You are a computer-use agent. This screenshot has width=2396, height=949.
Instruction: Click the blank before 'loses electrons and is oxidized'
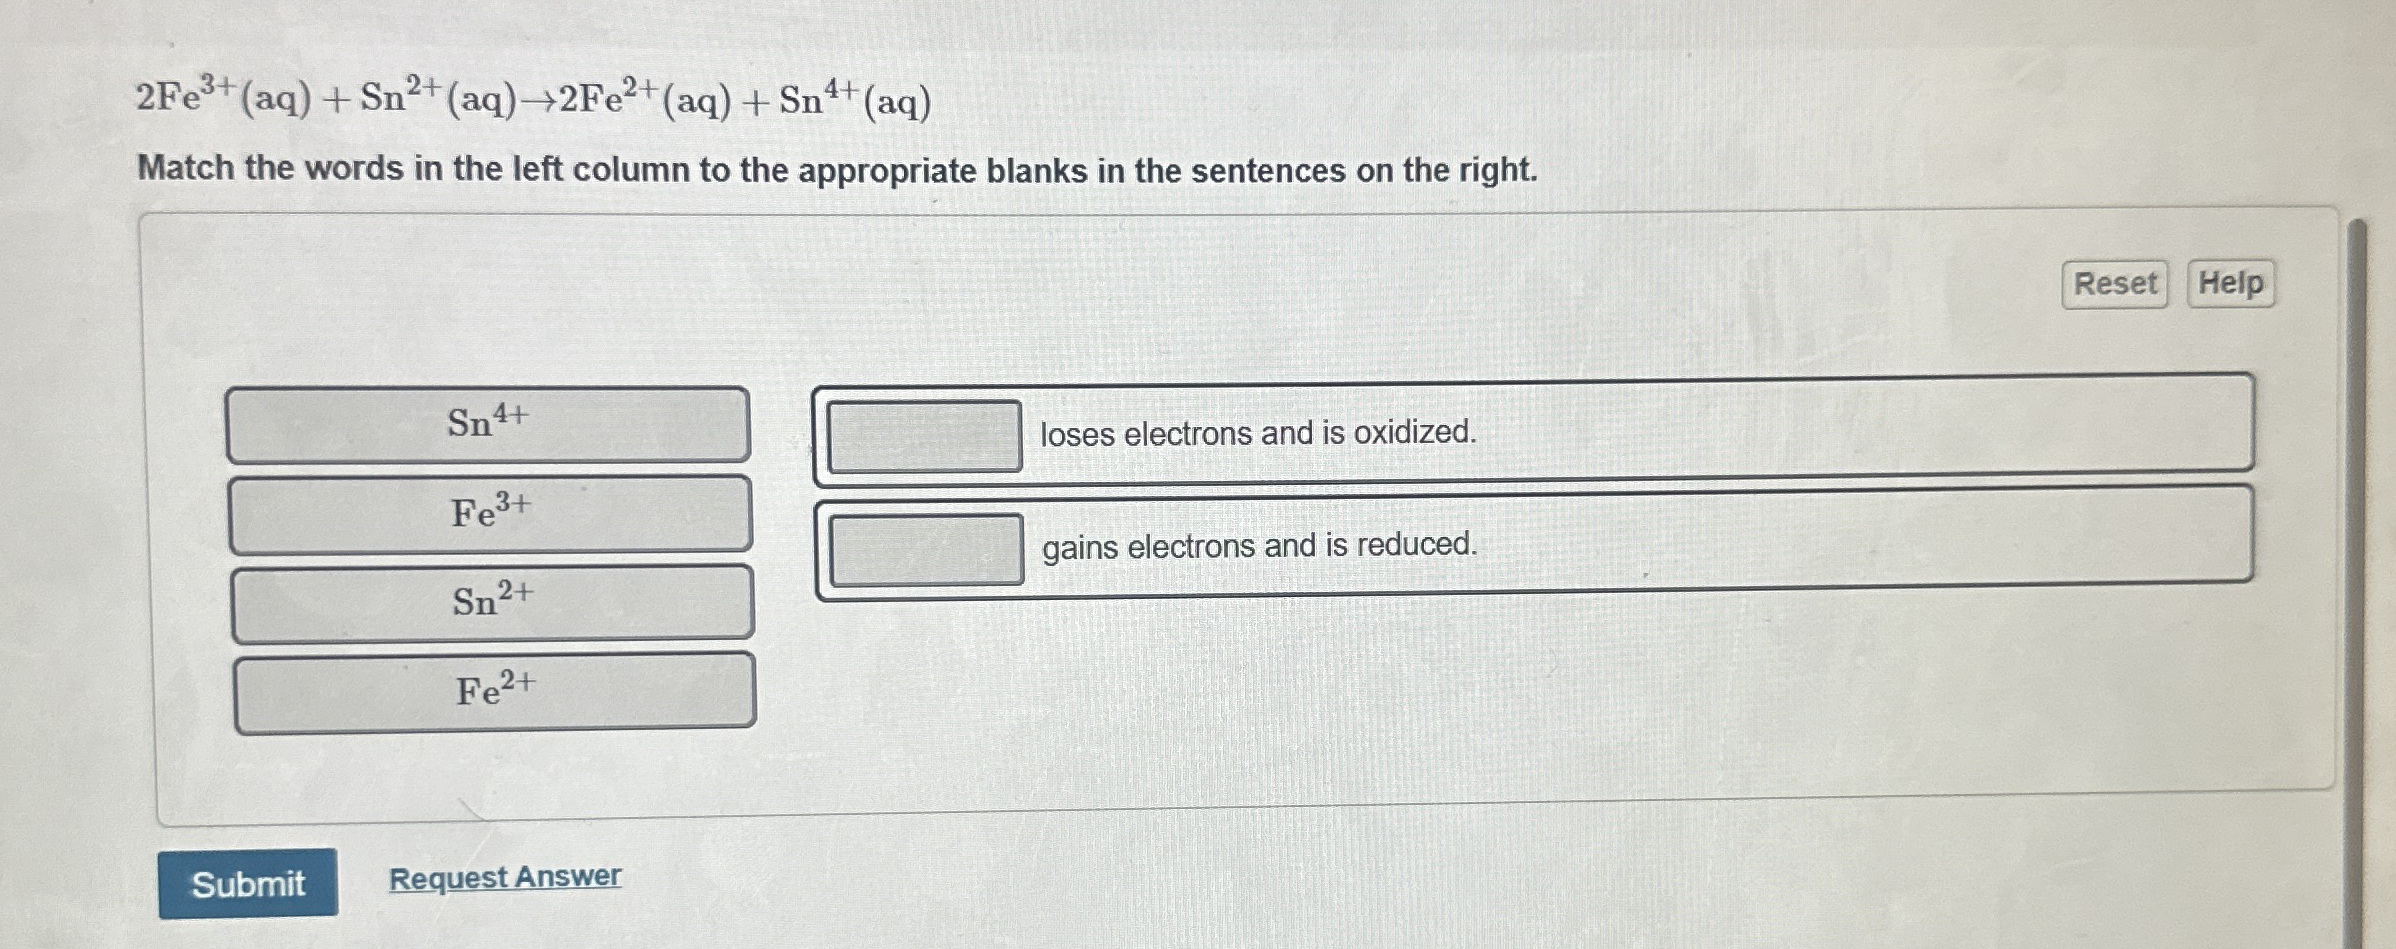(x=925, y=438)
